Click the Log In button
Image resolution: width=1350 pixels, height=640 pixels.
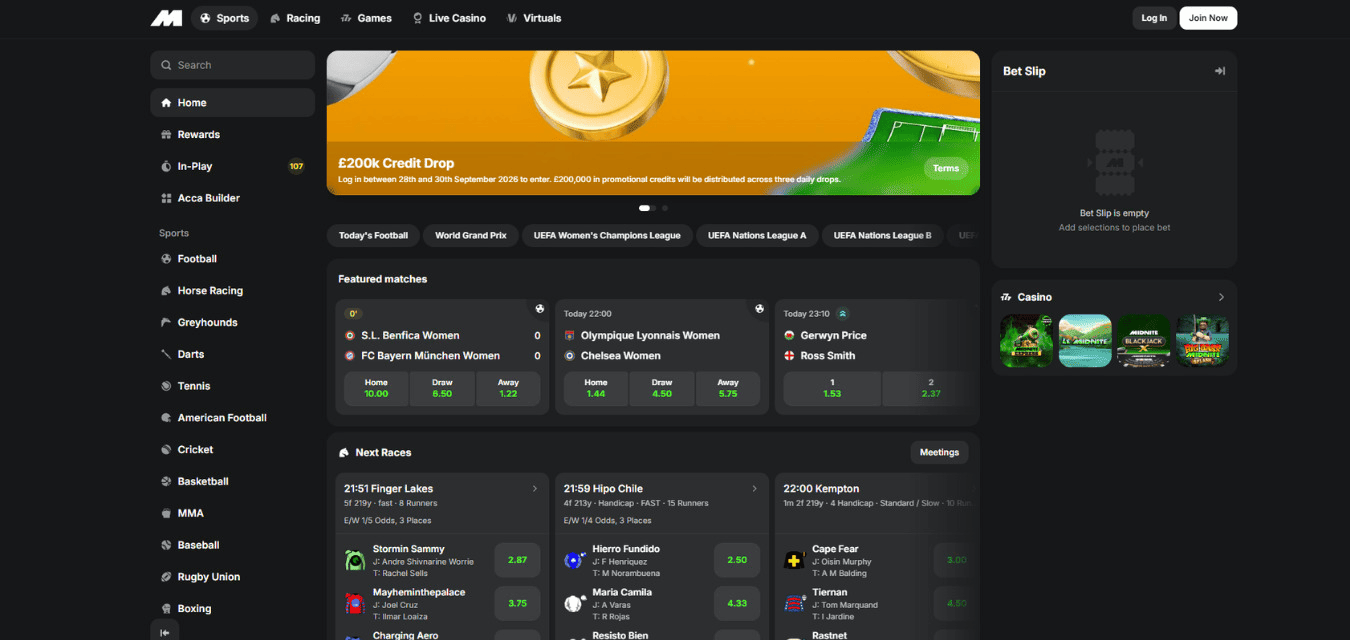coord(1154,18)
